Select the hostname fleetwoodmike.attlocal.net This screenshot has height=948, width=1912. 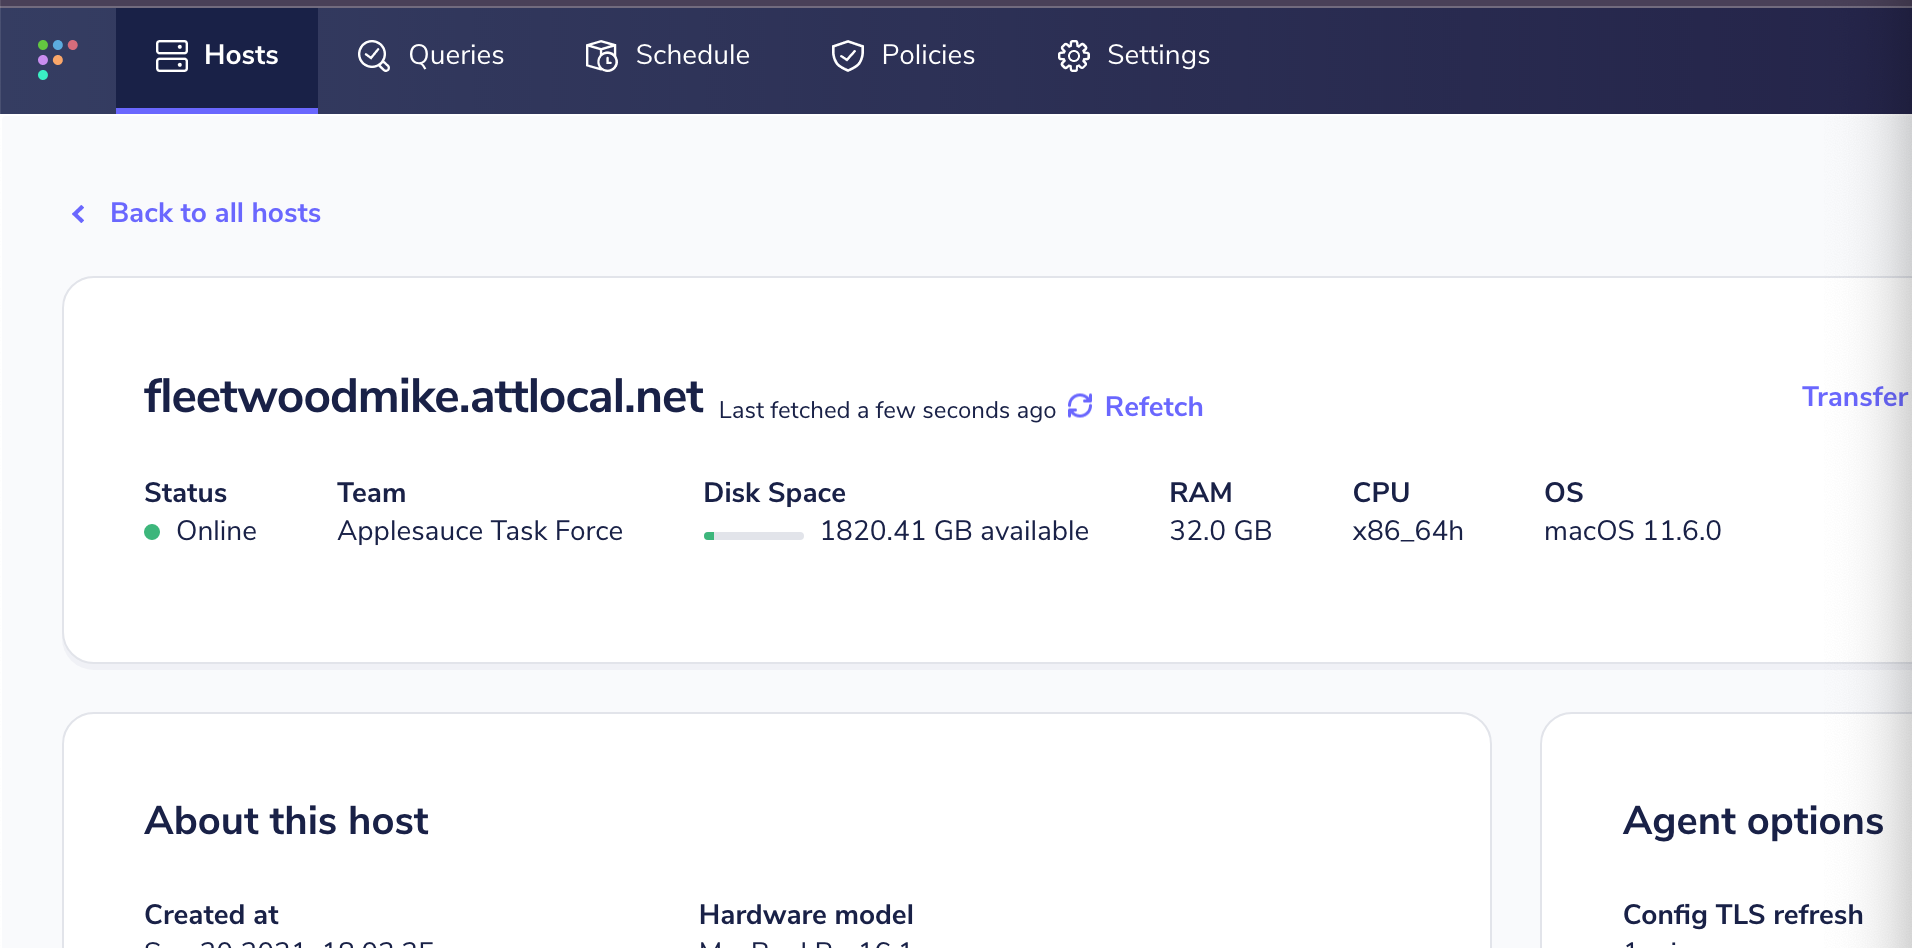pyautogui.click(x=423, y=396)
